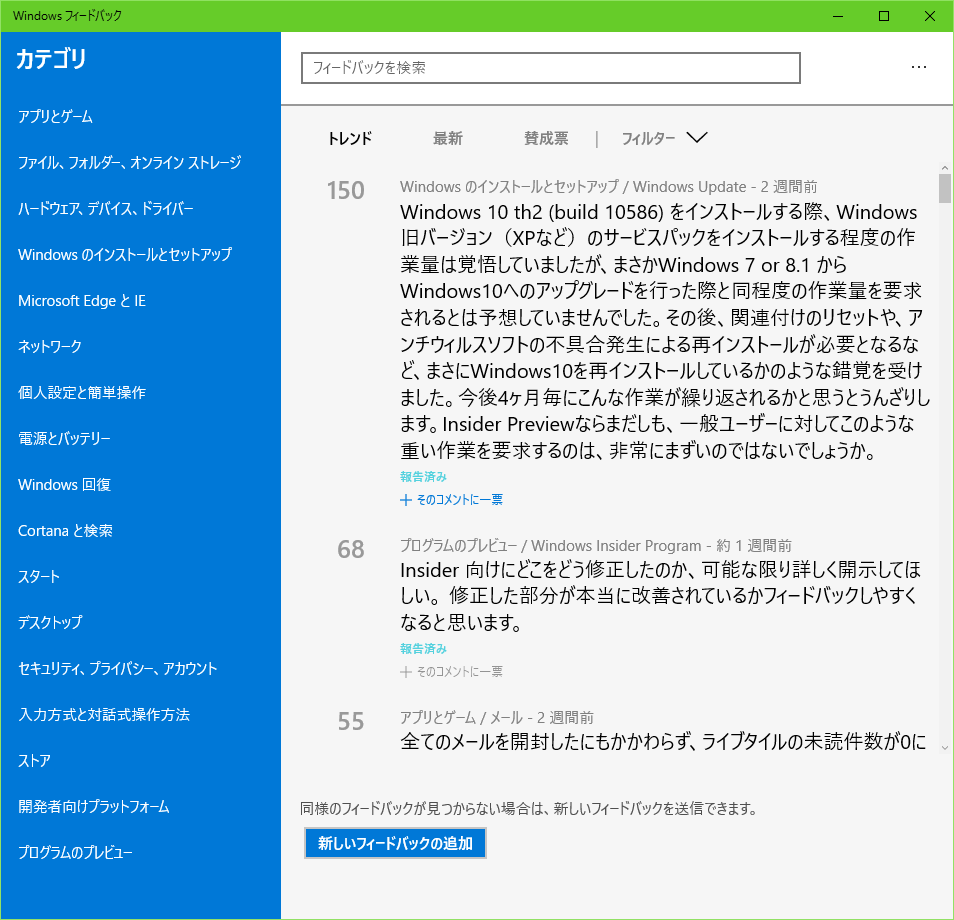Switch to the 最新 tab

[x=448, y=139]
